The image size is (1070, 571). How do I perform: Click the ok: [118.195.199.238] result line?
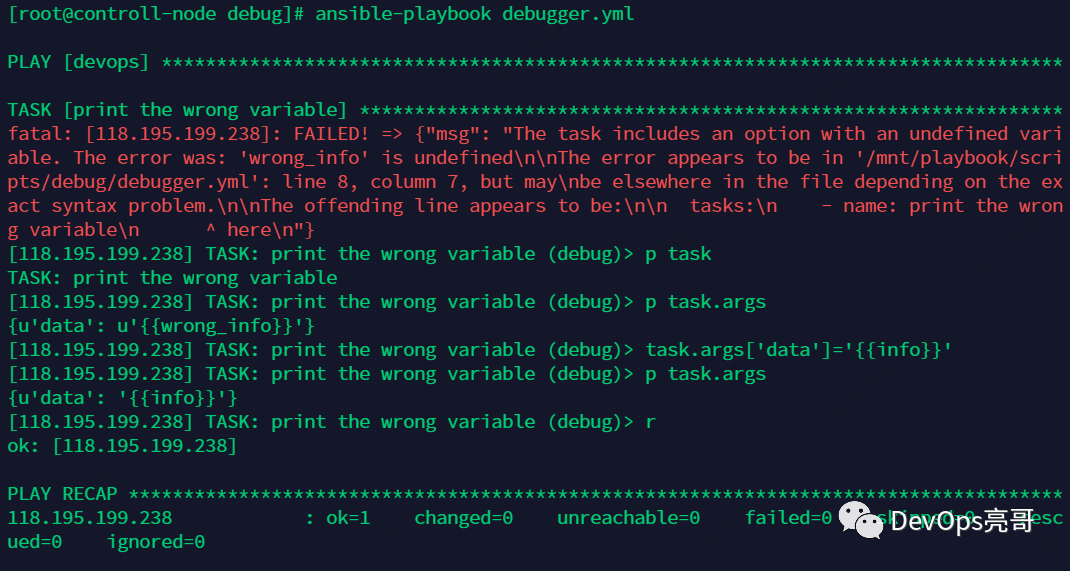[122, 446]
